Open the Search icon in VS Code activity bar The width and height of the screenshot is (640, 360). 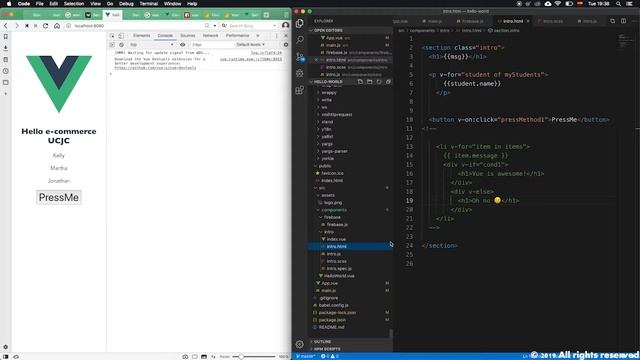(300, 40)
